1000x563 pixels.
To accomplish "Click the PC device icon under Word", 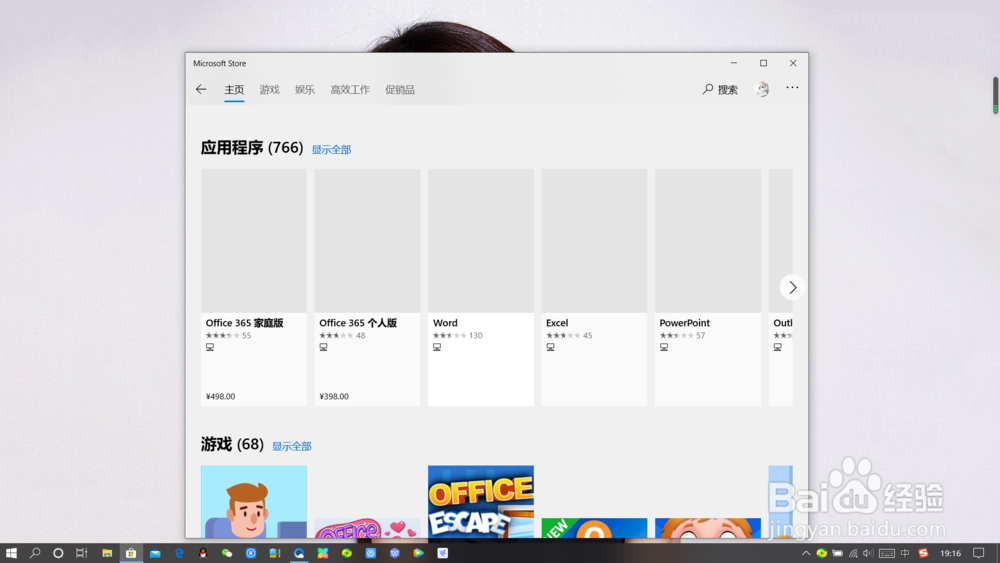I will click(x=437, y=347).
